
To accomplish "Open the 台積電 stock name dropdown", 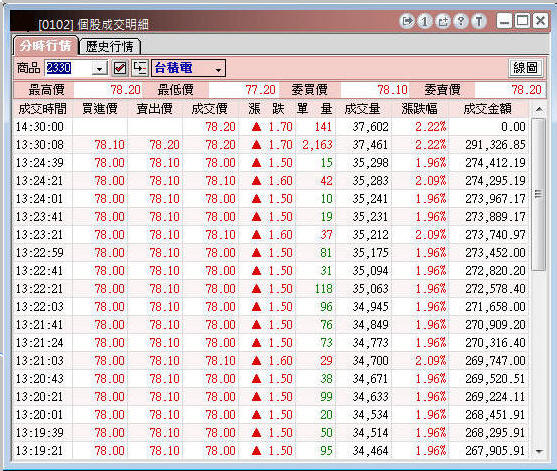I will tap(218, 69).
